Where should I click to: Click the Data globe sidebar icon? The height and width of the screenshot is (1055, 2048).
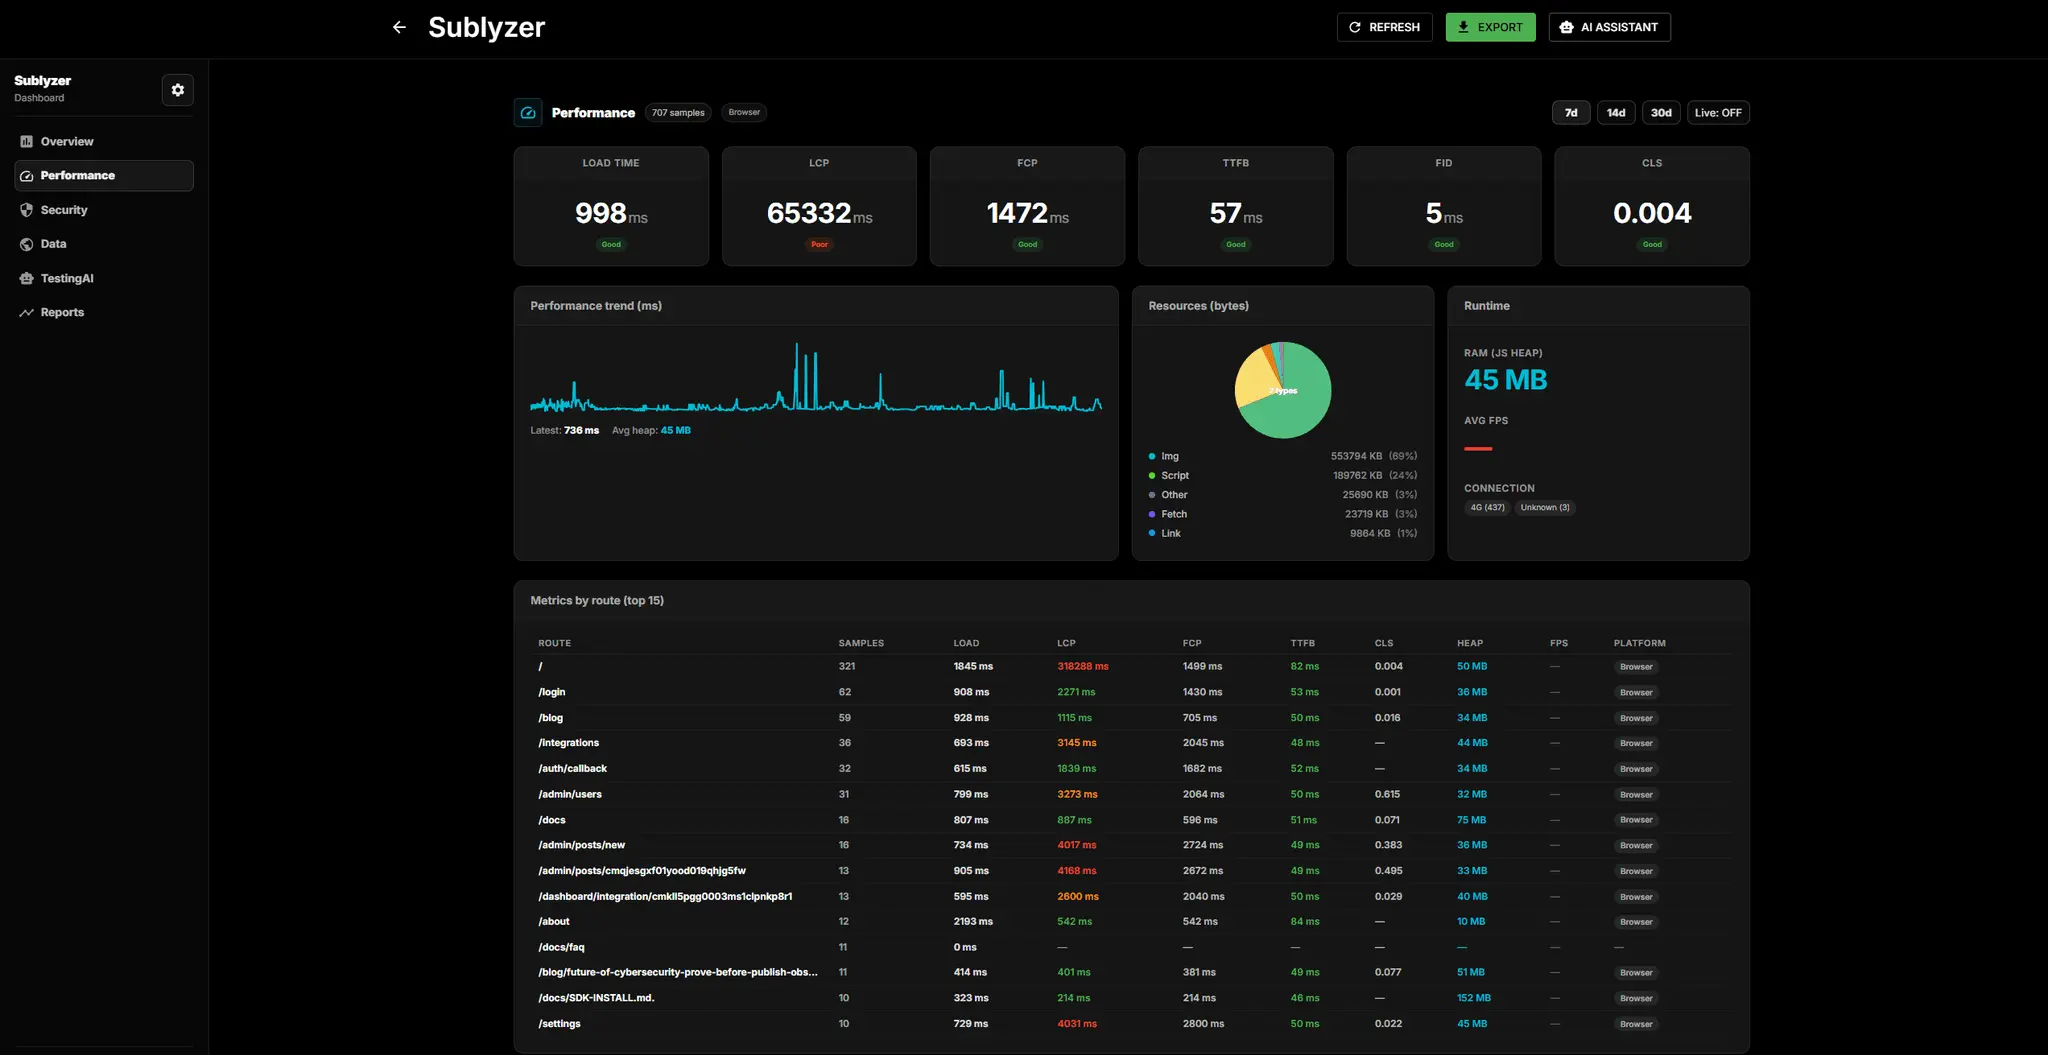tap(27, 244)
